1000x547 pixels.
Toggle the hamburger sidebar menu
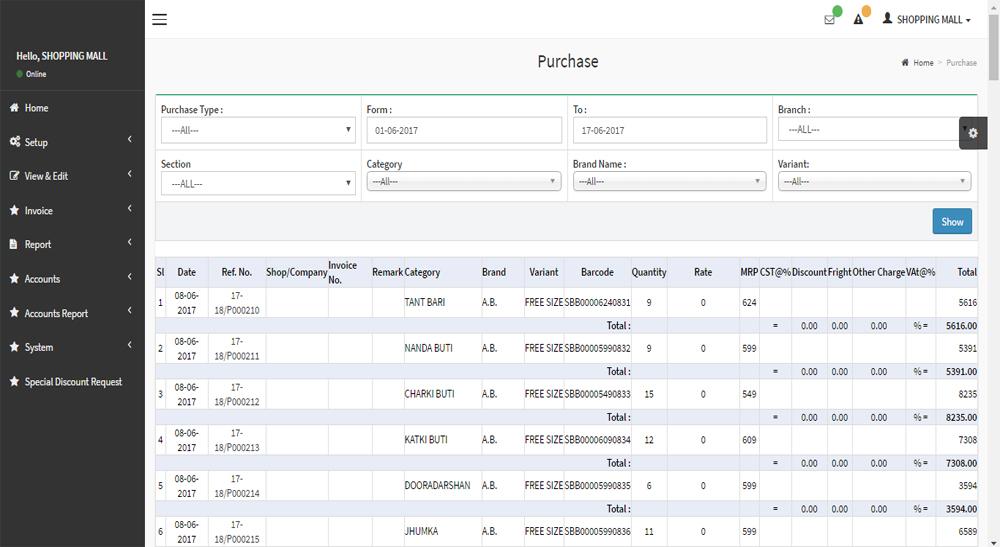[x=159, y=19]
